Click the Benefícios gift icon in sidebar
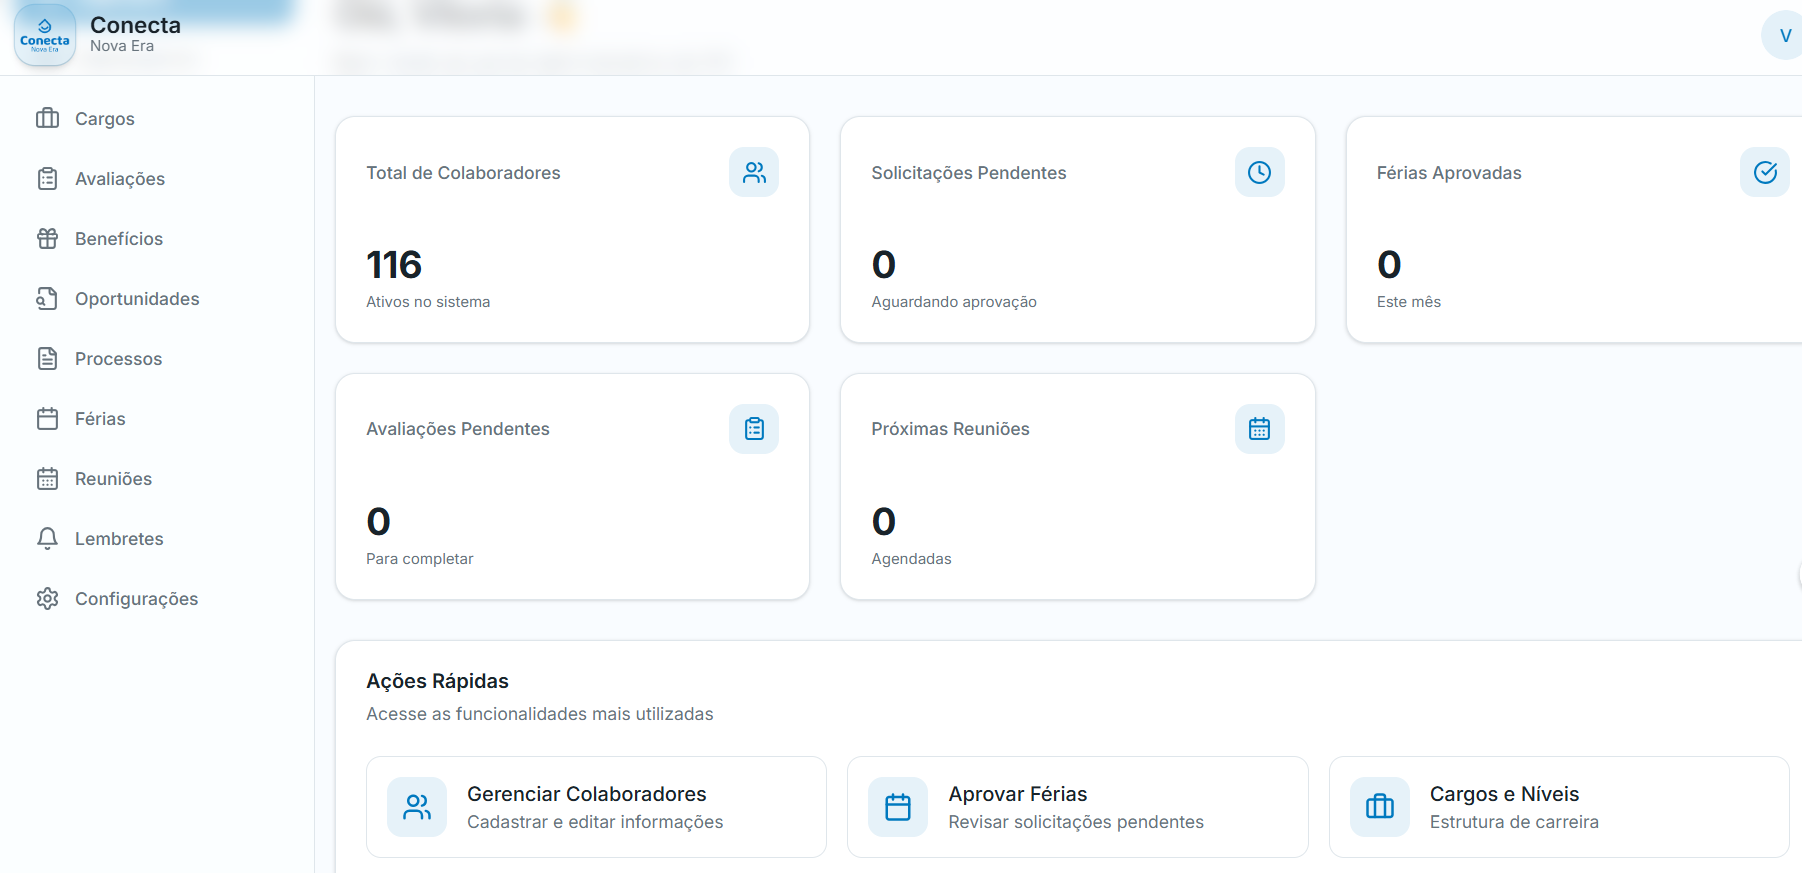Image resolution: width=1802 pixels, height=873 pixels. [x=48, y=238]
